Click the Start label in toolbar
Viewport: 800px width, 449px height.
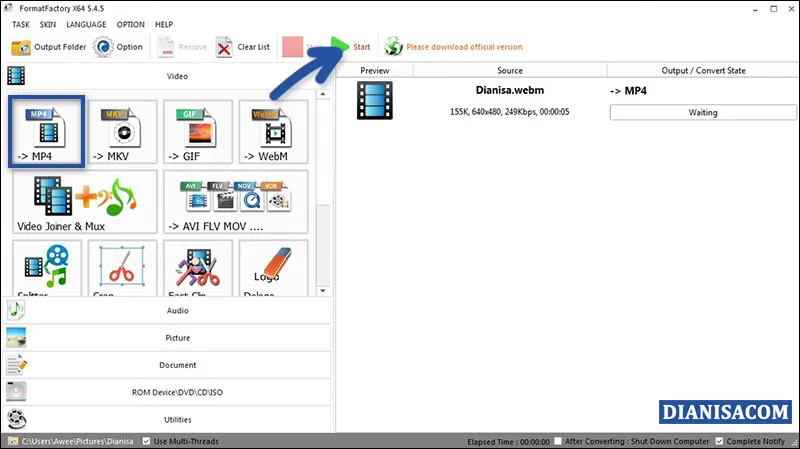pyautogui.click(x=362, y=47)
